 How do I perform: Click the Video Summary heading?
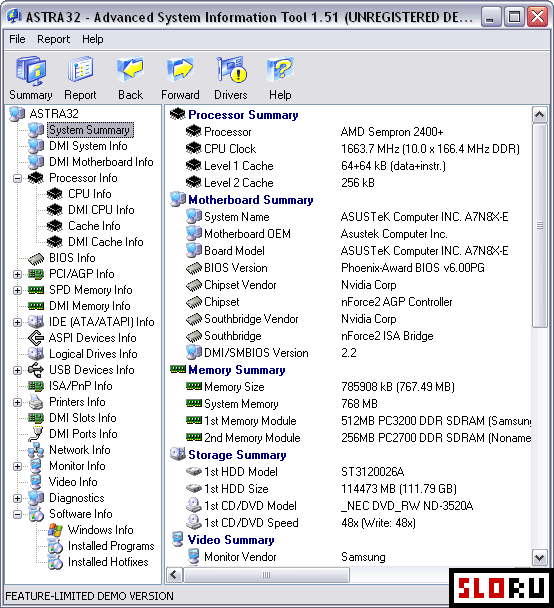(231, 540)
